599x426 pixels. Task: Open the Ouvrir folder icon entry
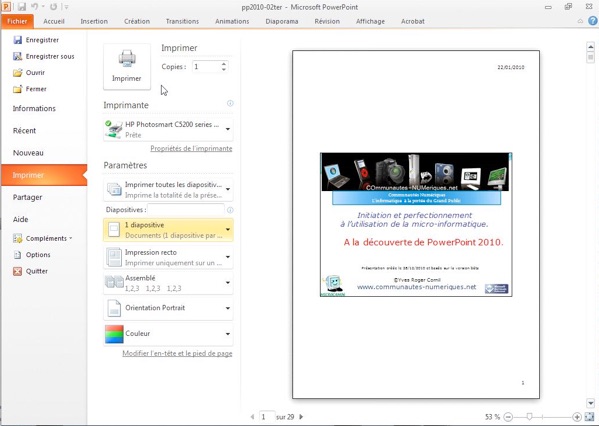click(x=18, y=73)
